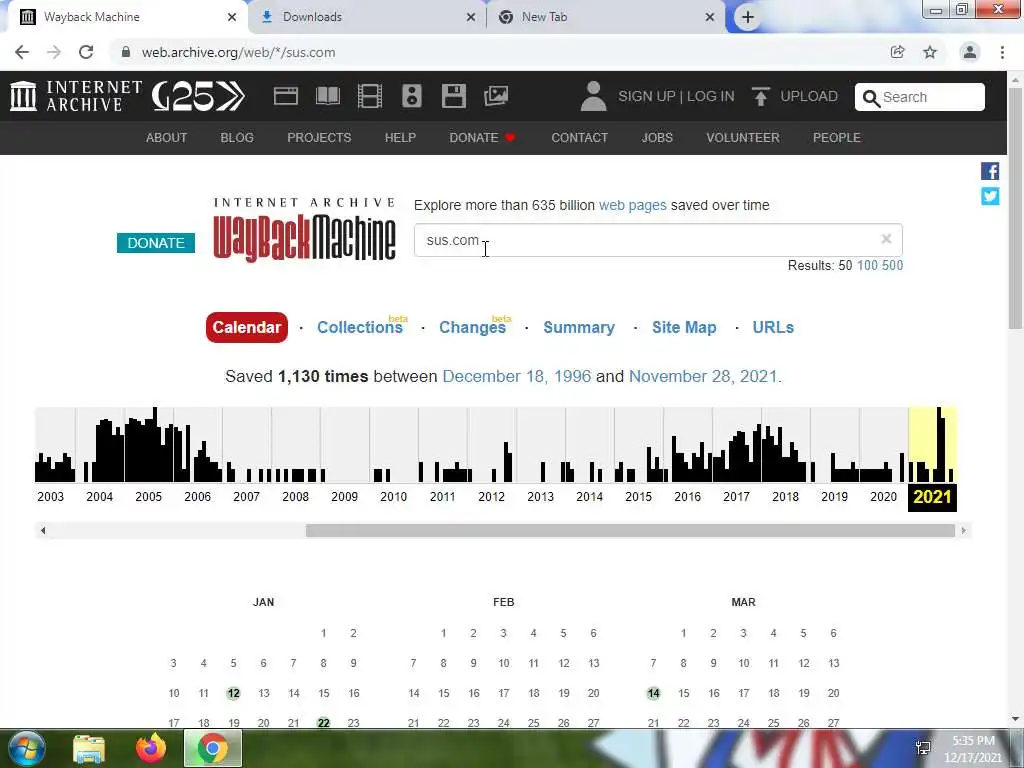The width and height of the screenshot is (1024, 768).
Task: Open Chrome three-dot menu
Action: pyautogui.click(x=1002, y=52)
